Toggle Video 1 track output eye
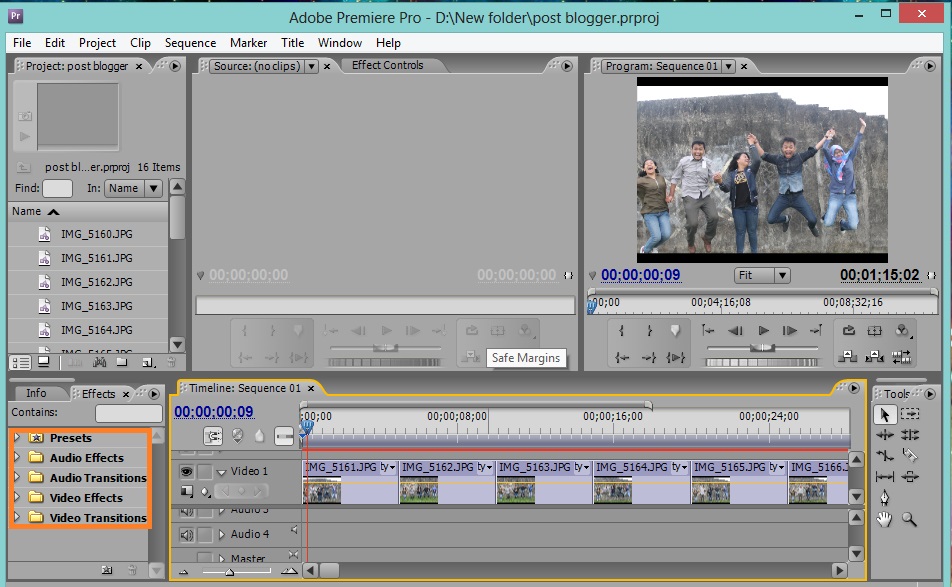This screenshot has width=952, height=587. coord(186,471)
